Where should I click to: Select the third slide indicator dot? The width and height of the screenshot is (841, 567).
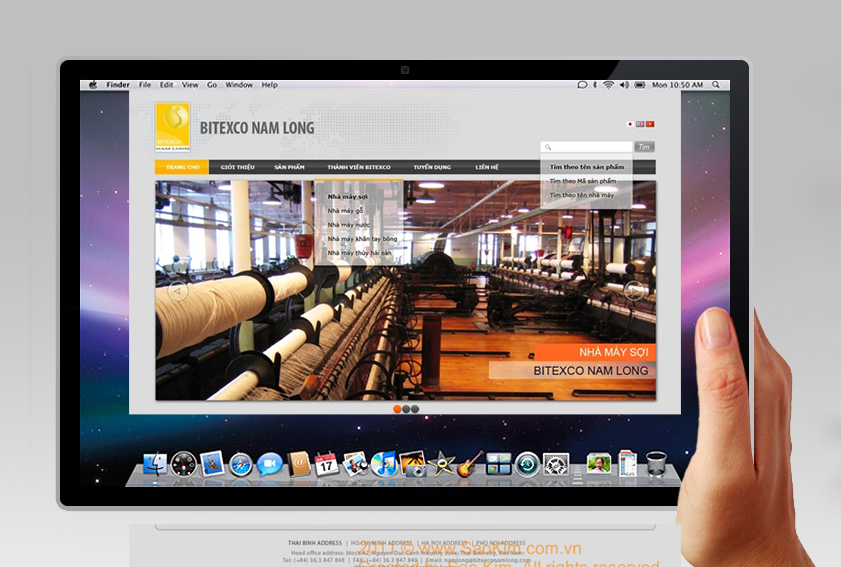click(x=415, y=409)
